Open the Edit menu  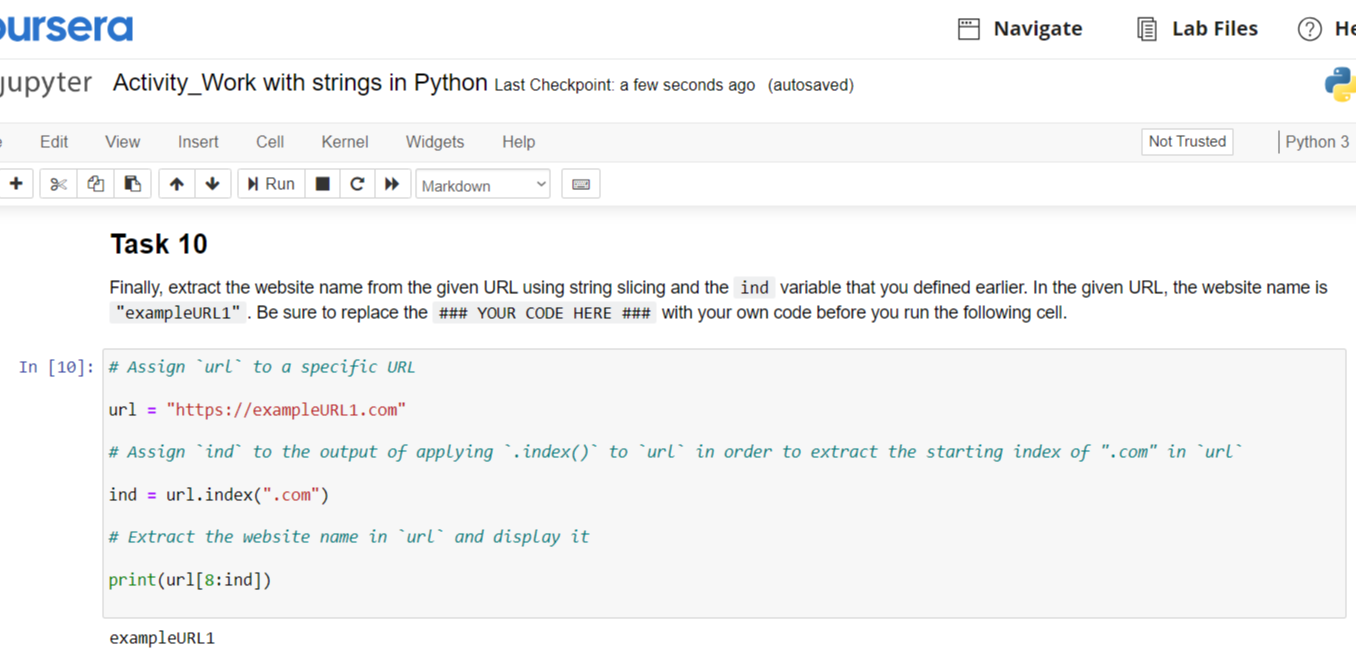click(54, 142)
